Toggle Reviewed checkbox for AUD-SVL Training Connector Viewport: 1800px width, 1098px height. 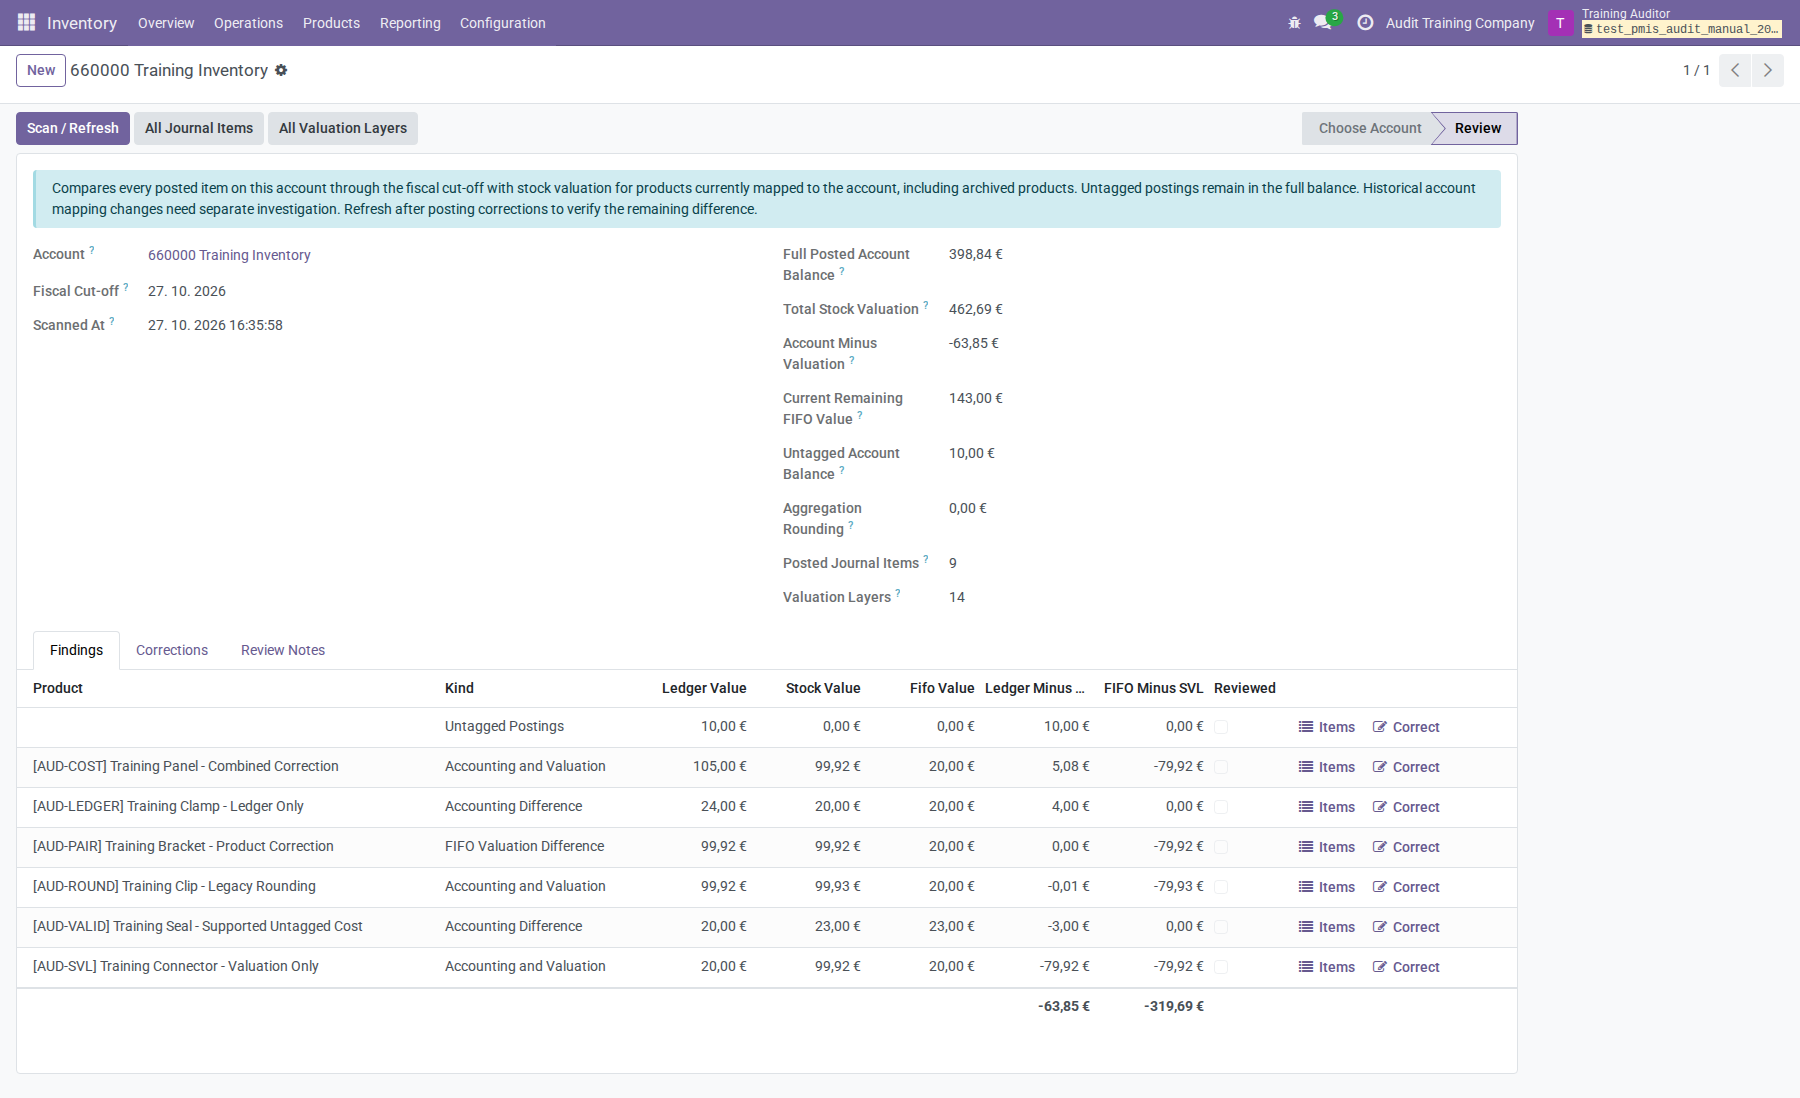[x=1221, y=967]
